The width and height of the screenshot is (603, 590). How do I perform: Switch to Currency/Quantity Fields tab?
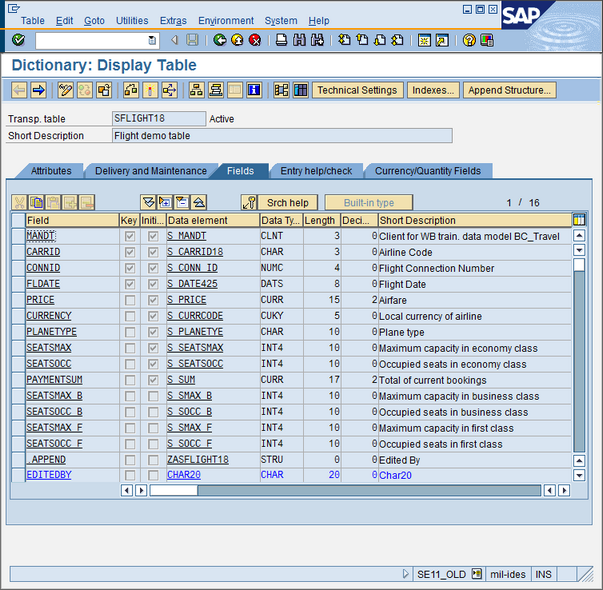tap(428, 171)
